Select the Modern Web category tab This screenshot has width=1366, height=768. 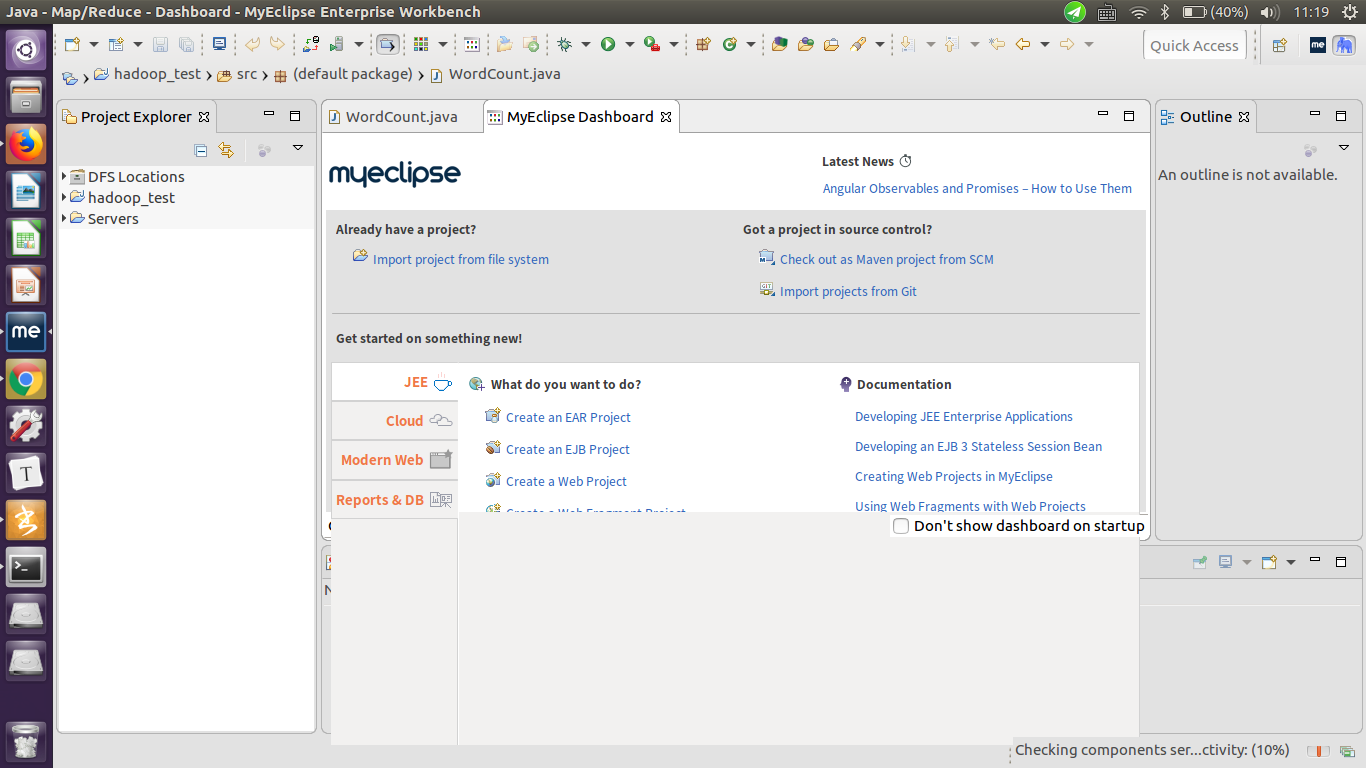[395, 460]
